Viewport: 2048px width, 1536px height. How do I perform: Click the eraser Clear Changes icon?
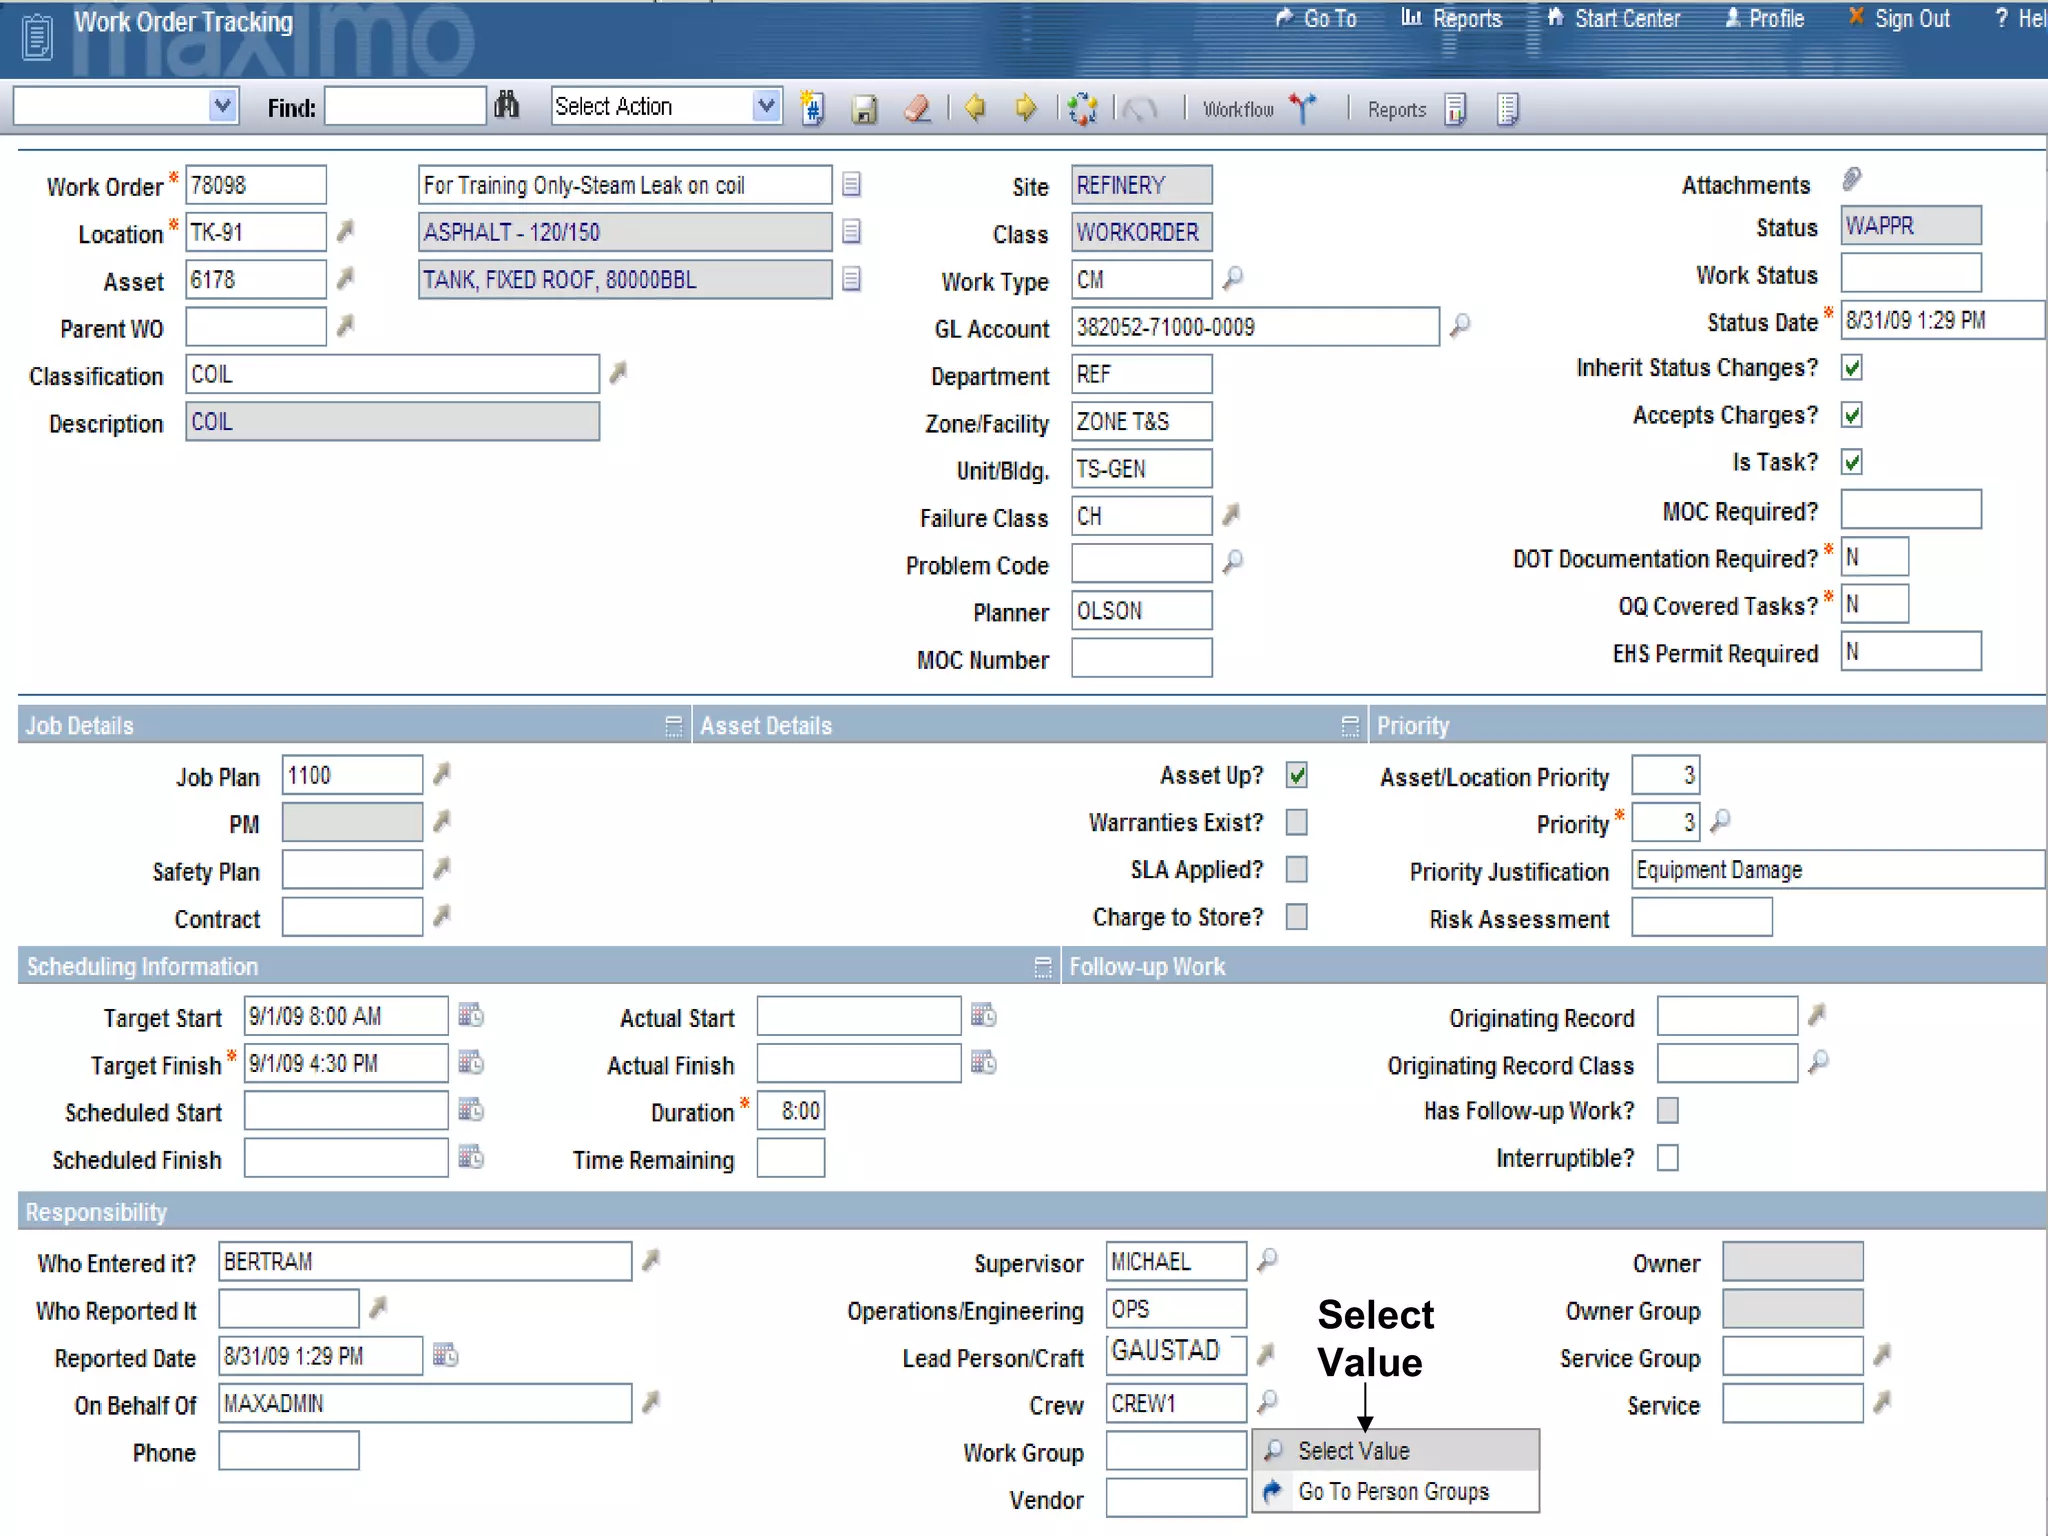(x=917, y=108)
